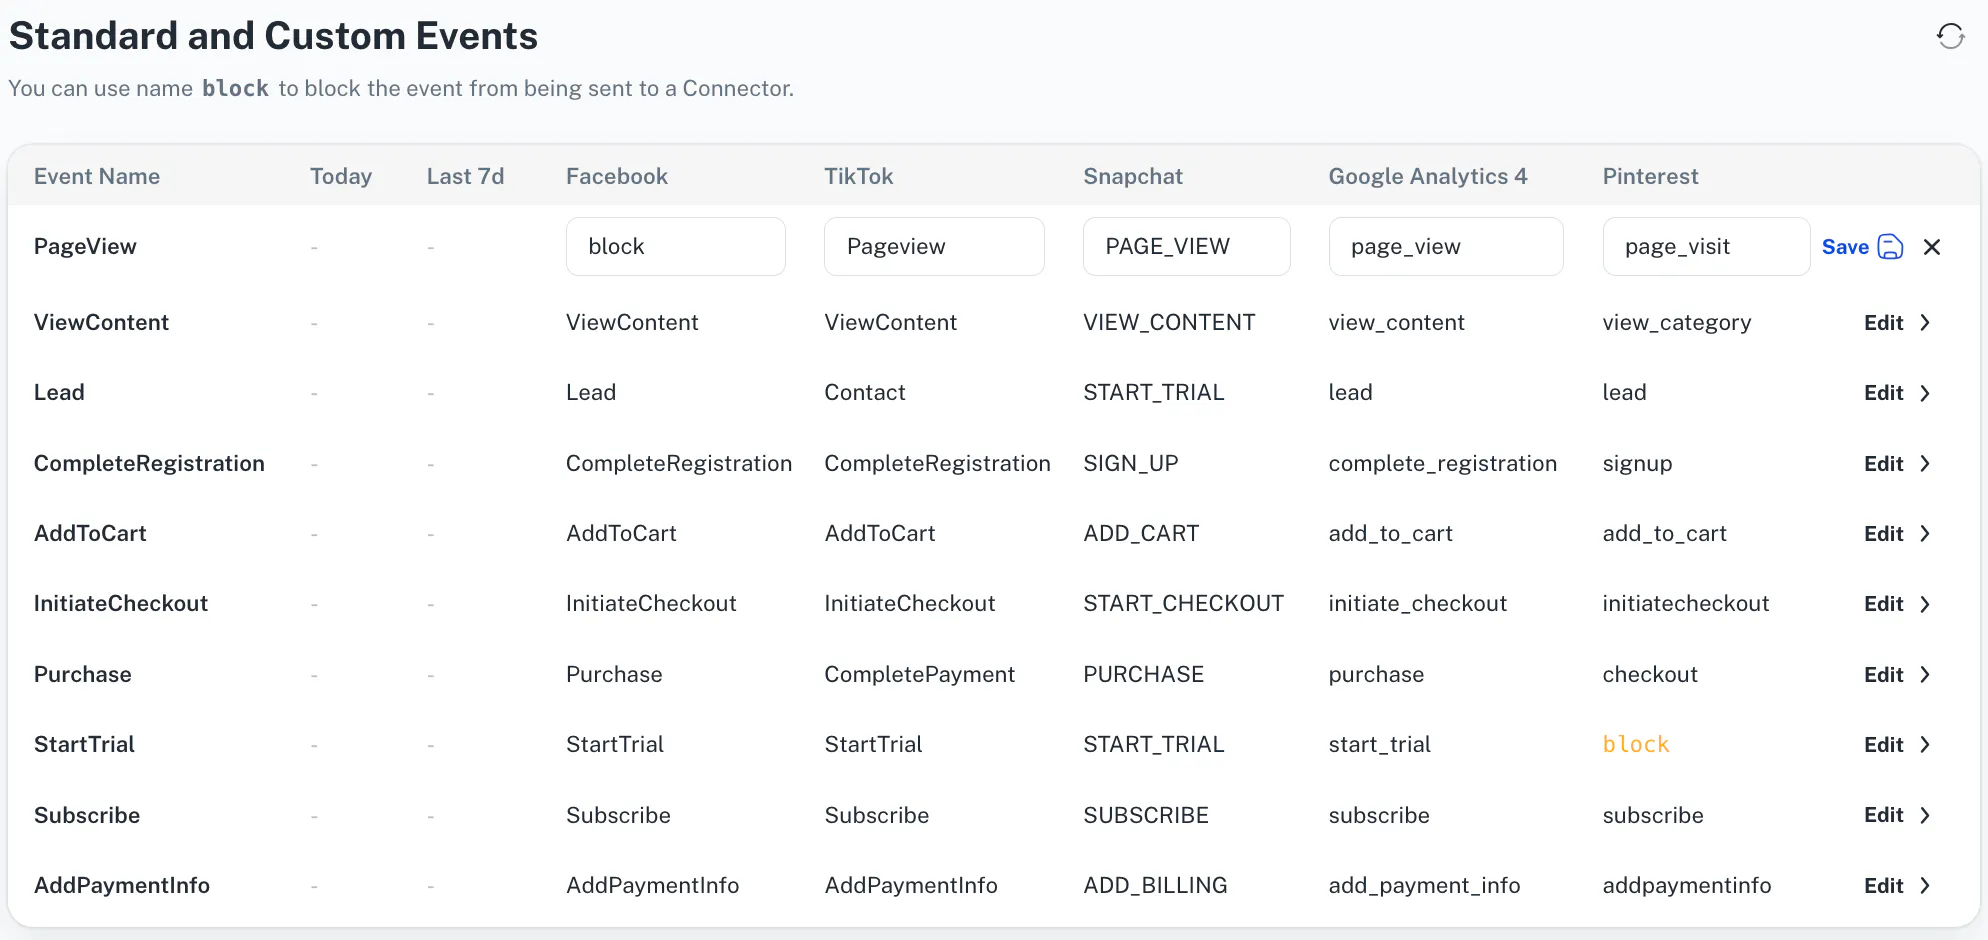Edit the Lead event row

point(1883,393)
